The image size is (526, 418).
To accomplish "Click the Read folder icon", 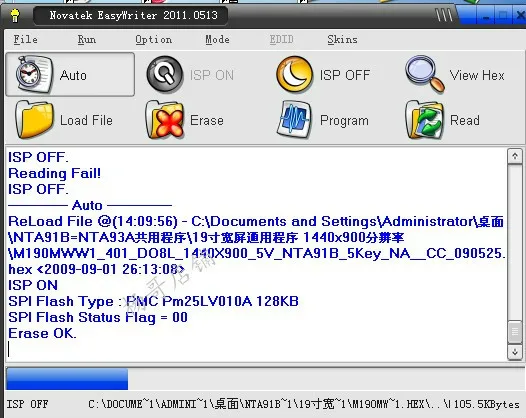I will 425,120.
